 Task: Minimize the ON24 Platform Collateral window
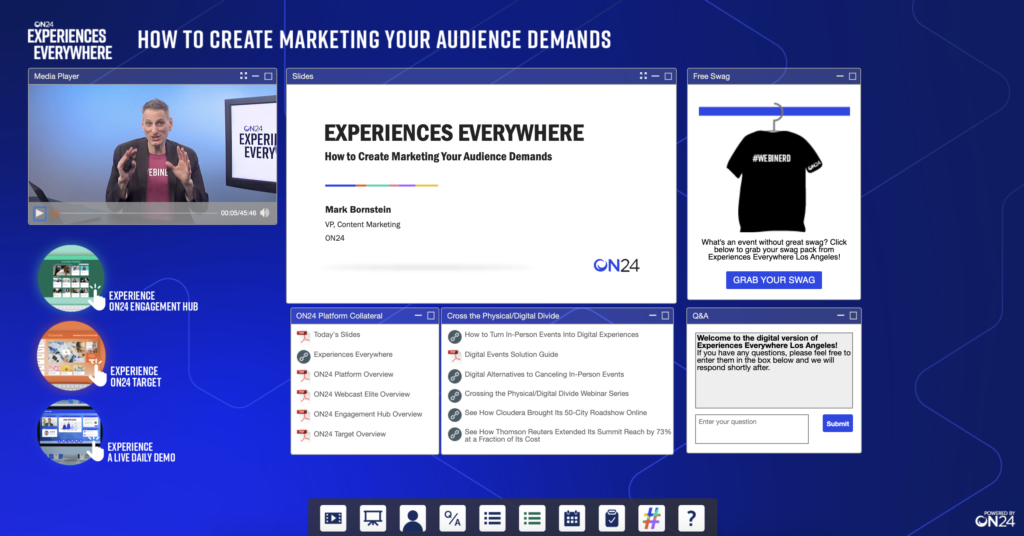pos(418,315)
